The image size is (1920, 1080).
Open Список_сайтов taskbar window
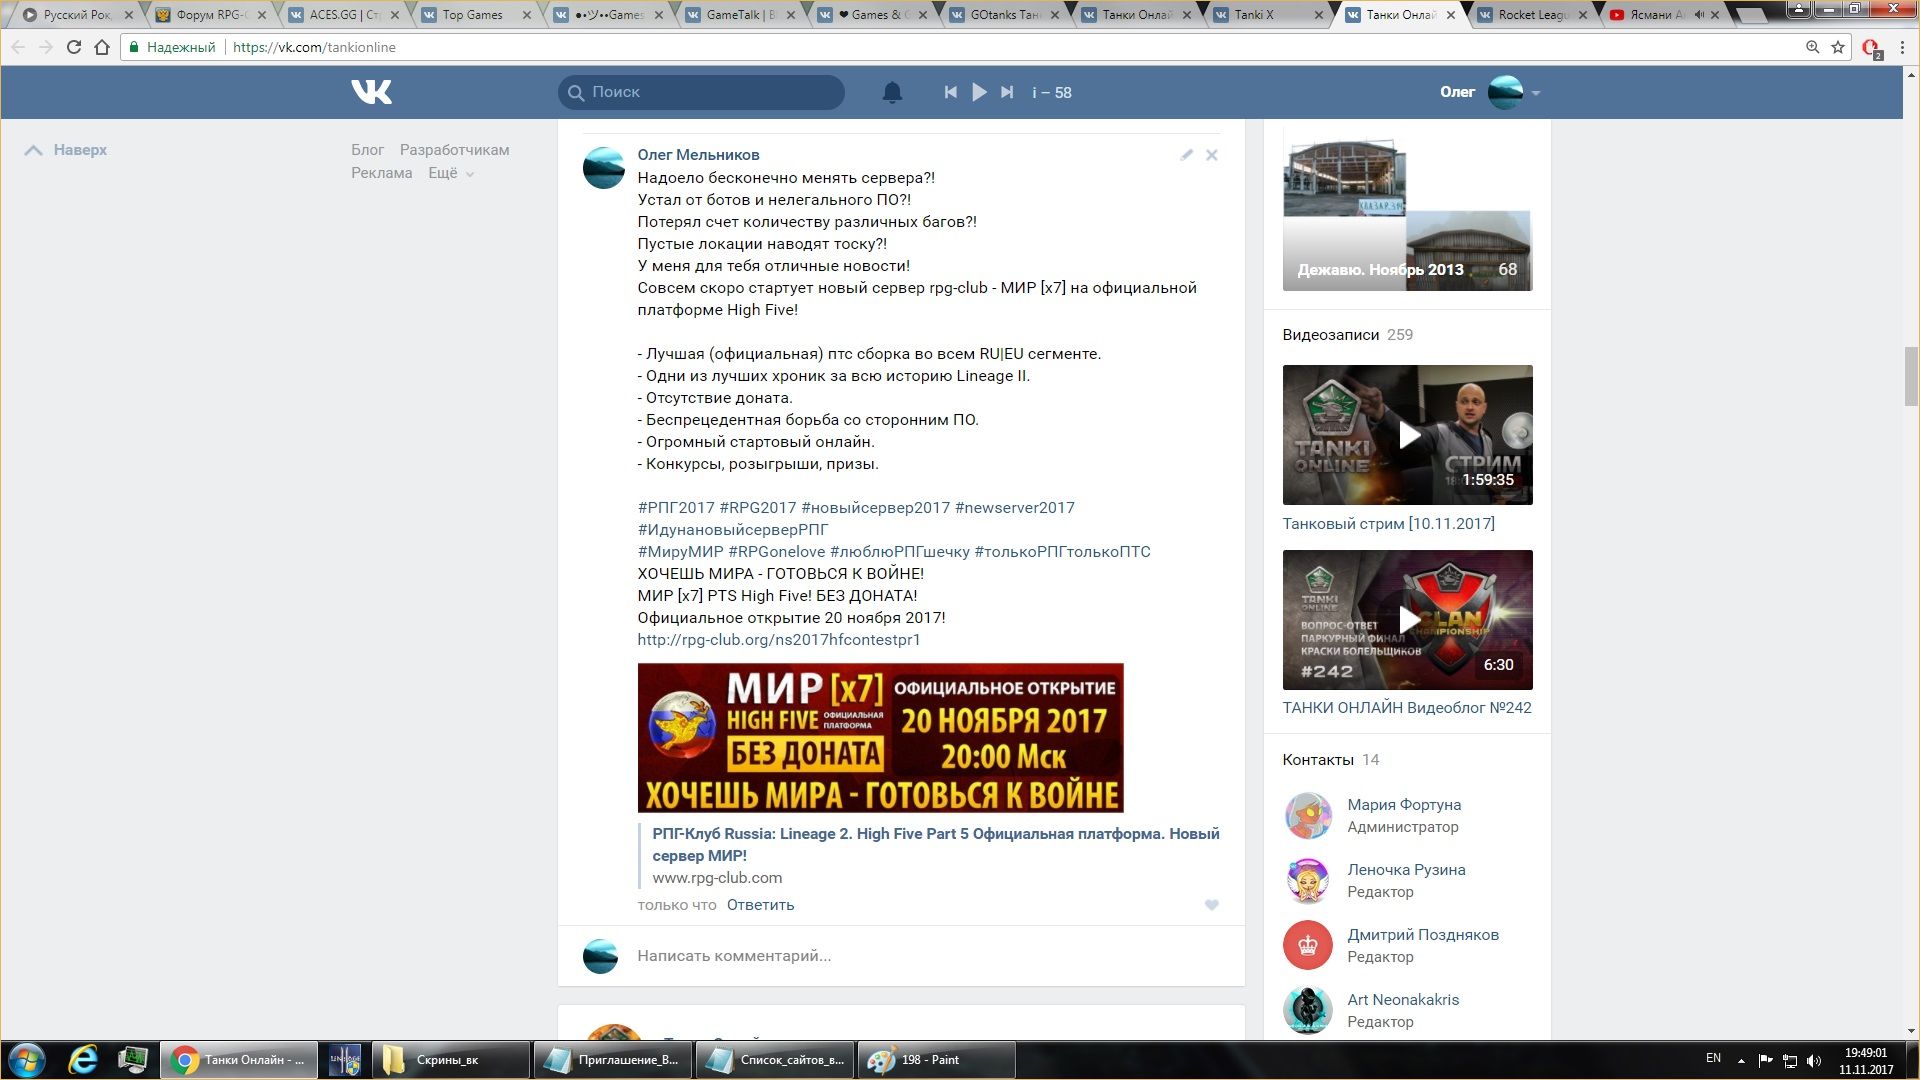775,1060
